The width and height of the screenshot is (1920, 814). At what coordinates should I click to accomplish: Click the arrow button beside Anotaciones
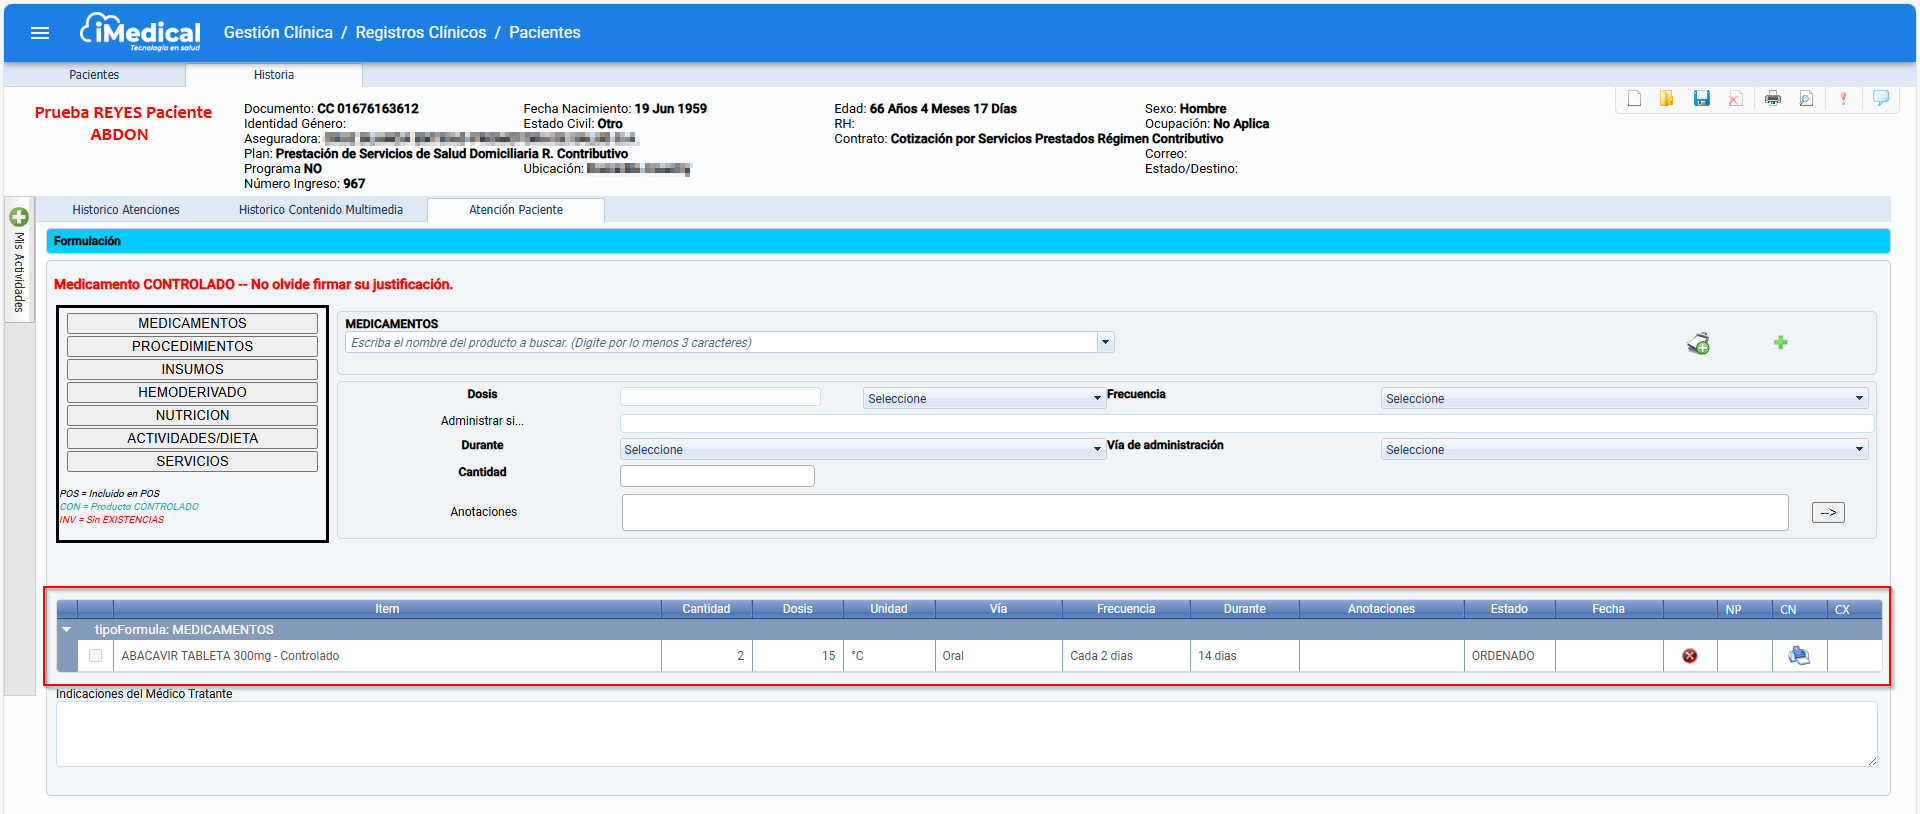coord(1827,512)
